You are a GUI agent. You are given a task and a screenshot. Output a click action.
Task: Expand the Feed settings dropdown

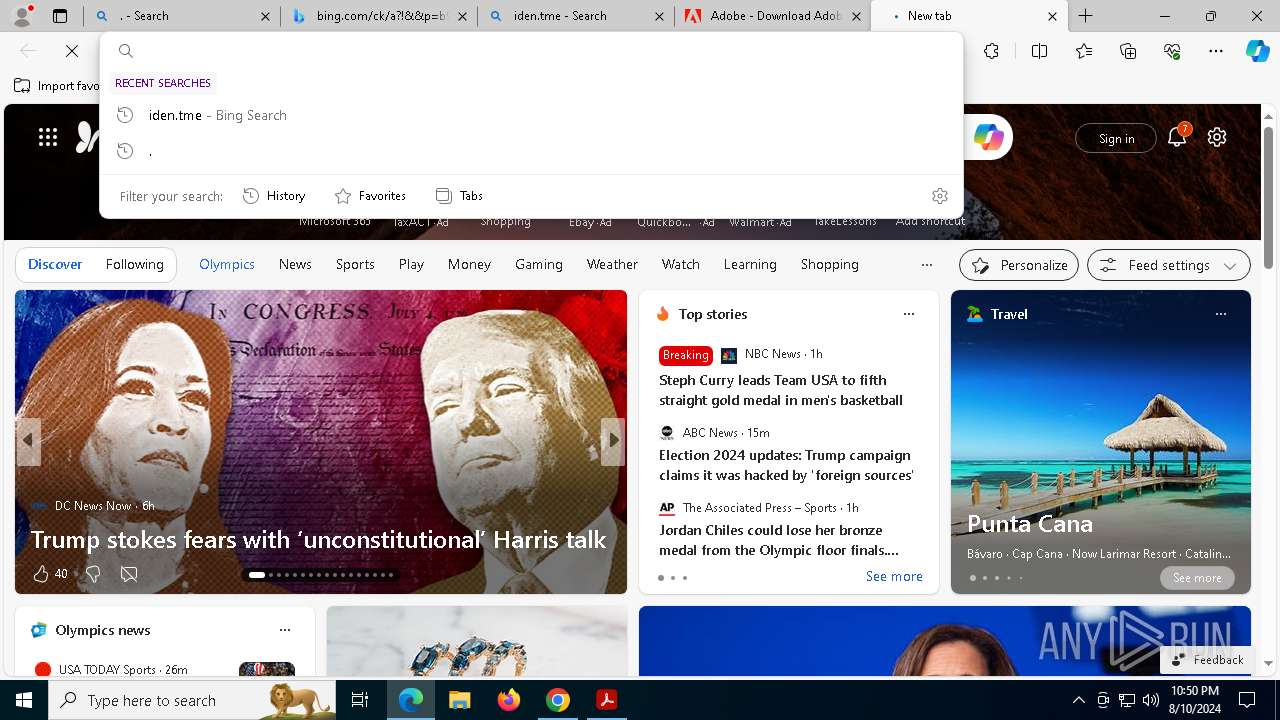pos(1169,265)
